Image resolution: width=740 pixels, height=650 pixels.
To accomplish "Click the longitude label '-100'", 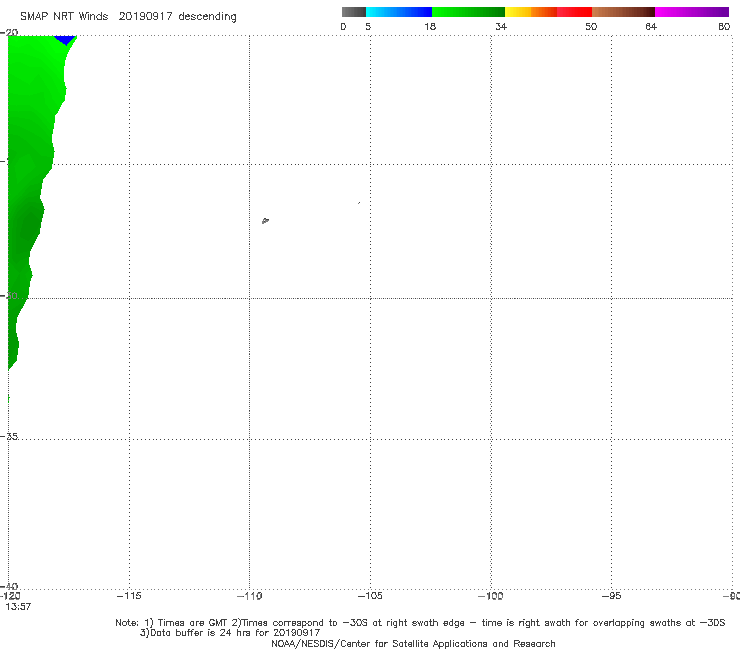I will point(490,596).
